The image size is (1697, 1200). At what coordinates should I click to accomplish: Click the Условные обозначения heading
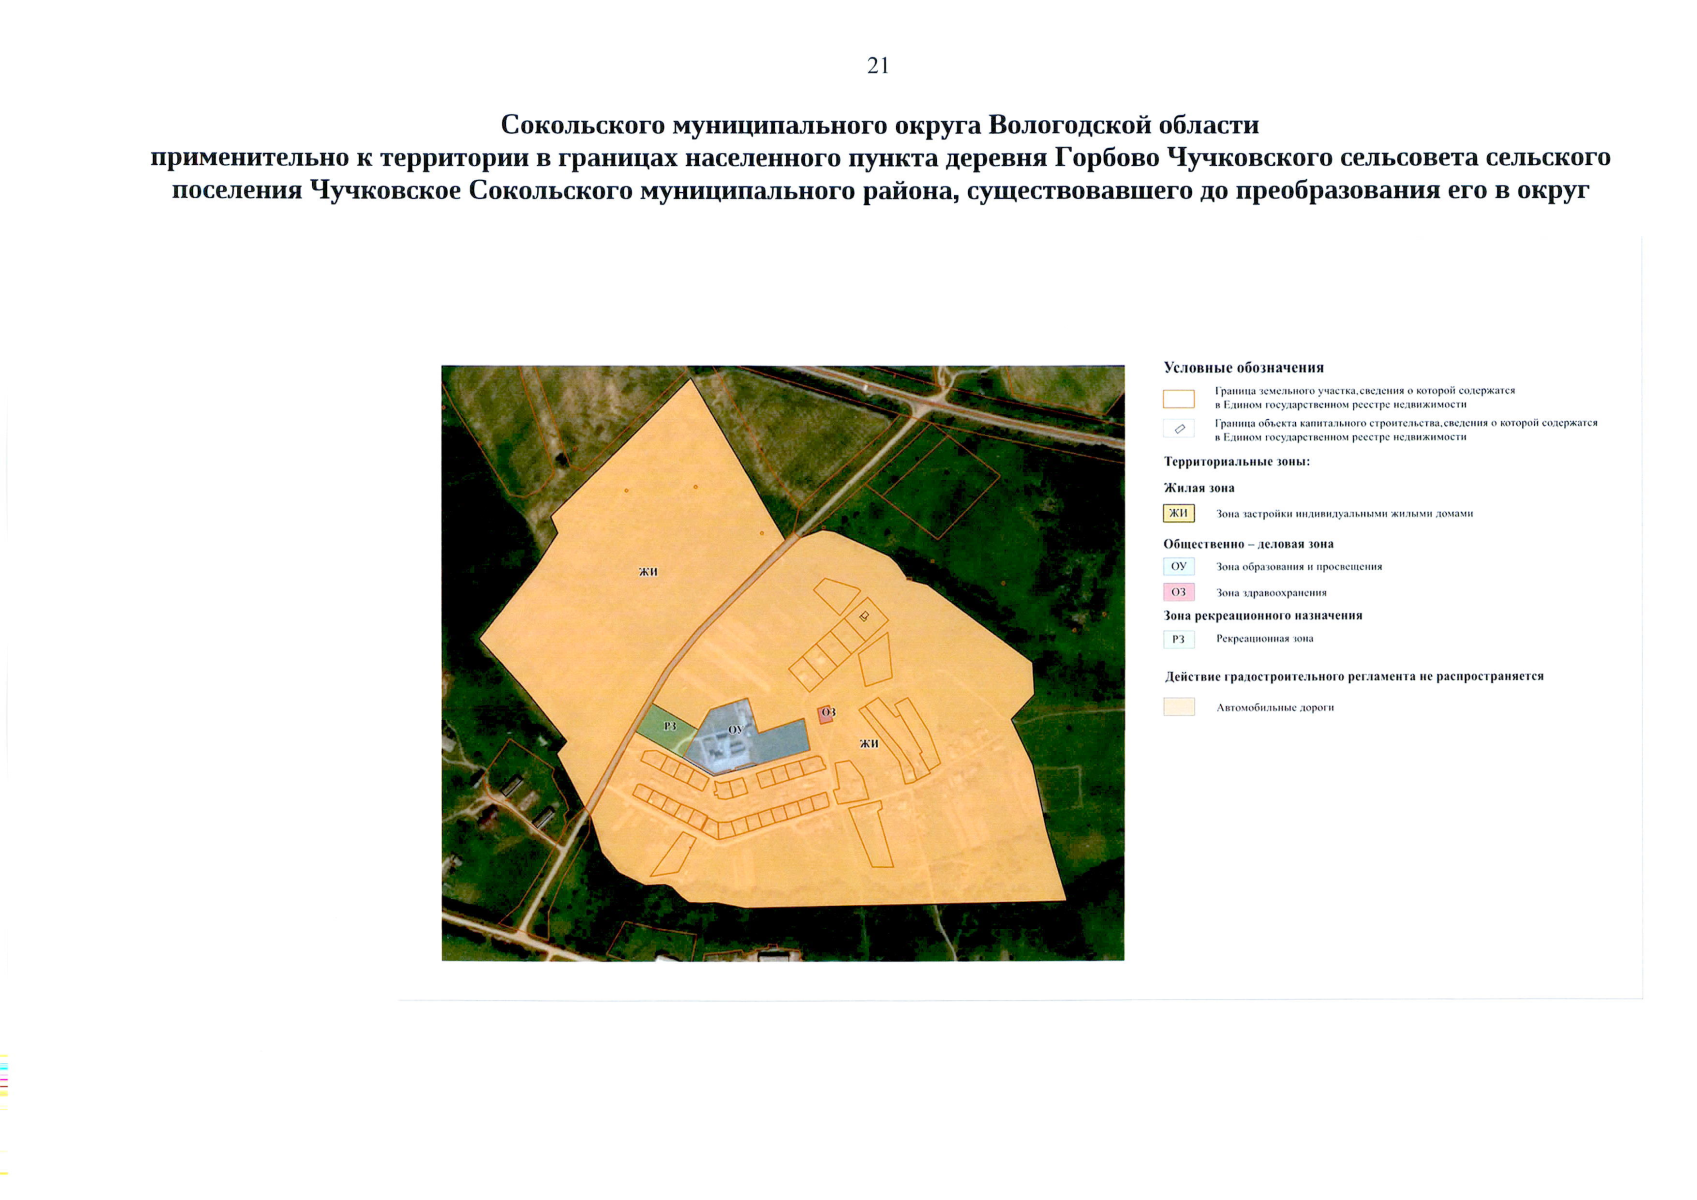[x=1244, y=365]
